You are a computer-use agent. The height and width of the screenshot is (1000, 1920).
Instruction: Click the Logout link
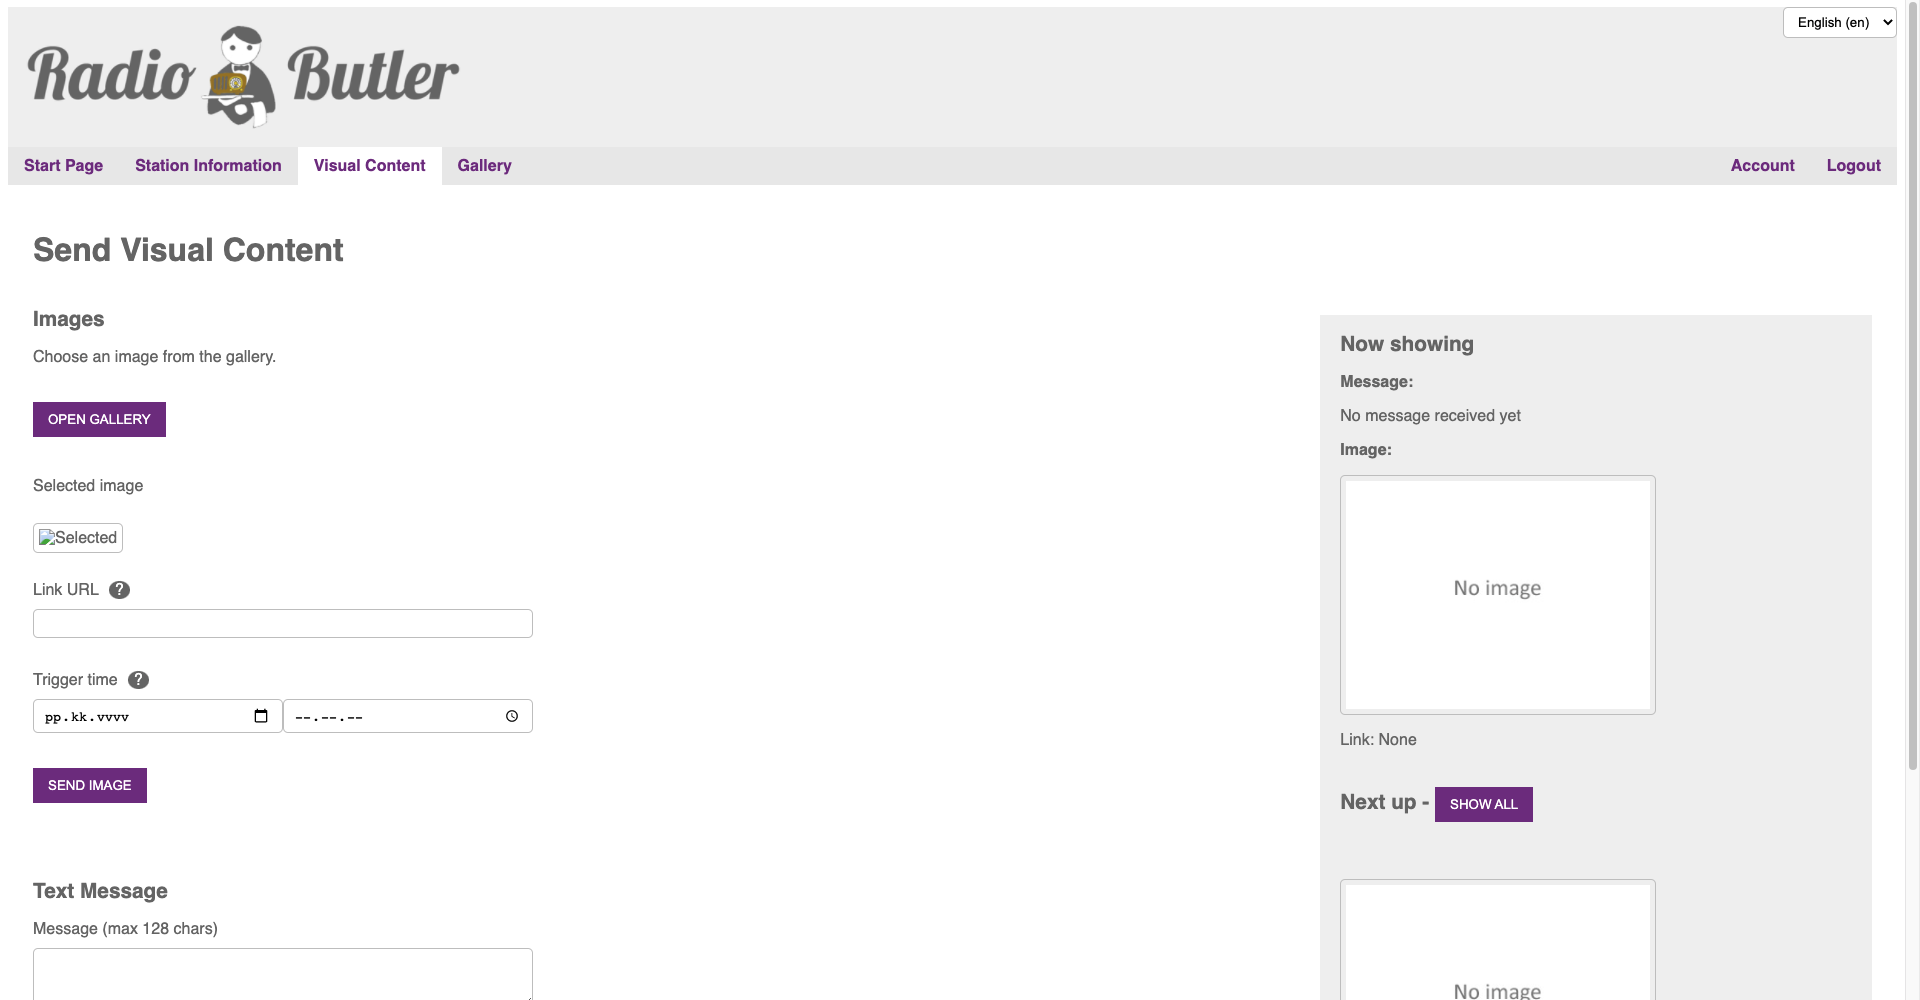pyautogui.click(x=1853, y=166)
